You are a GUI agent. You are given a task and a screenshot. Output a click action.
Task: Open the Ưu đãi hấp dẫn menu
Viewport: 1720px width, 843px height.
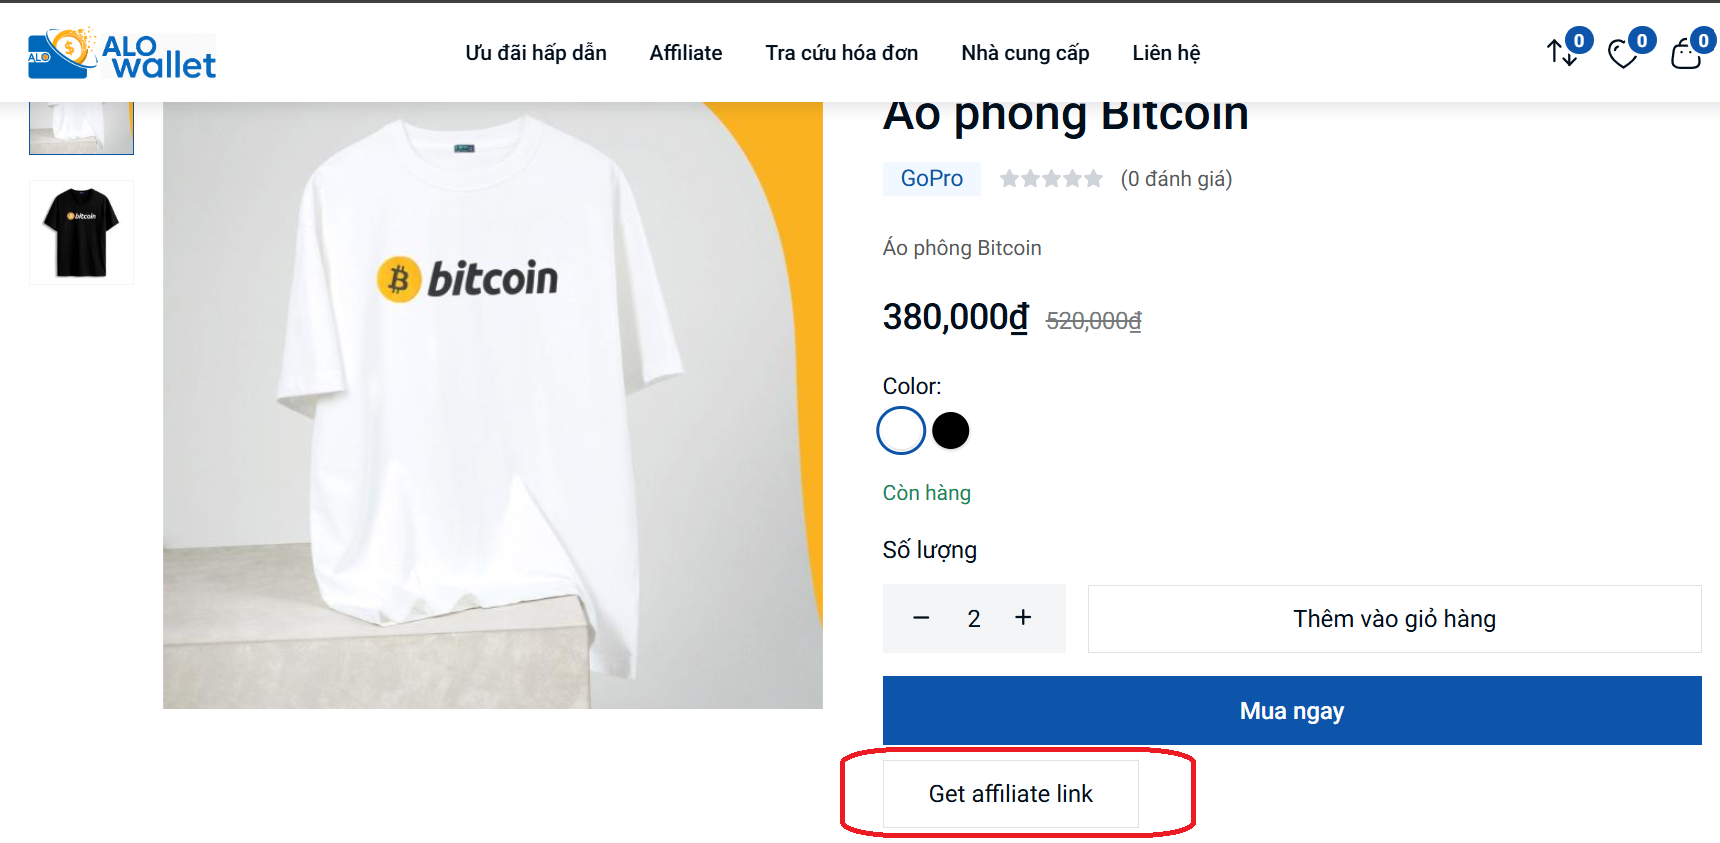tap(536, 53)
